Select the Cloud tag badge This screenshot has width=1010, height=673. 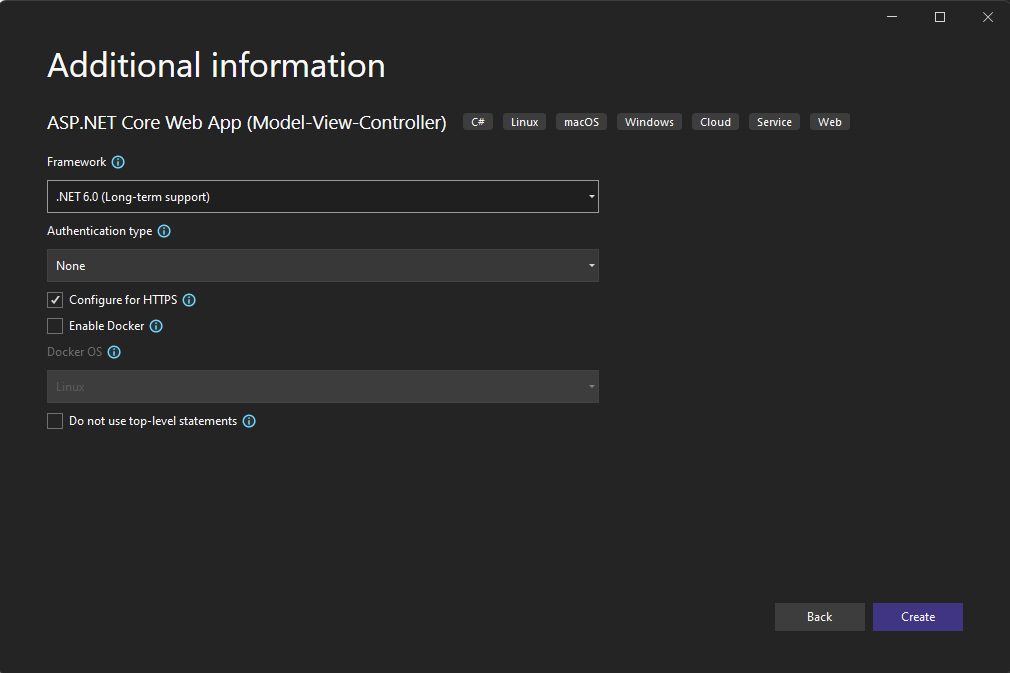(715, 121)
